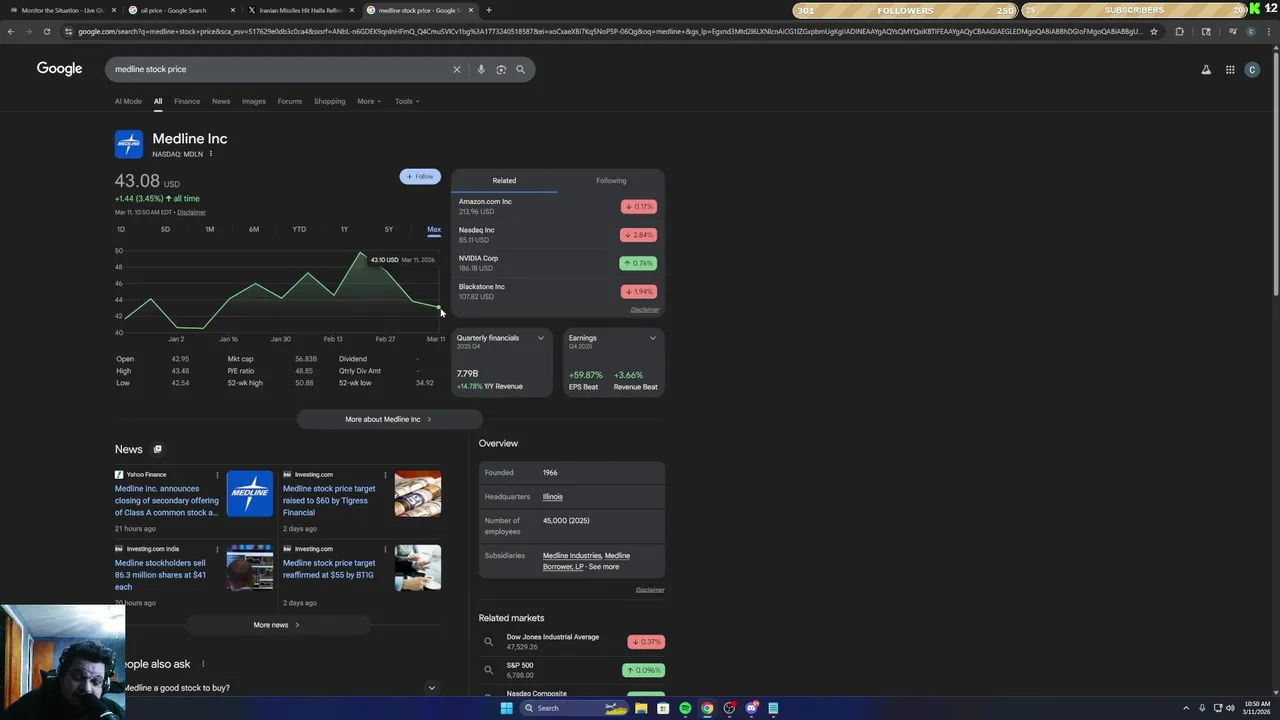Open 'Medline stockholders sell 86.3 million shares' article
This screenshot has height=720, width=1280.
point(160,575)
